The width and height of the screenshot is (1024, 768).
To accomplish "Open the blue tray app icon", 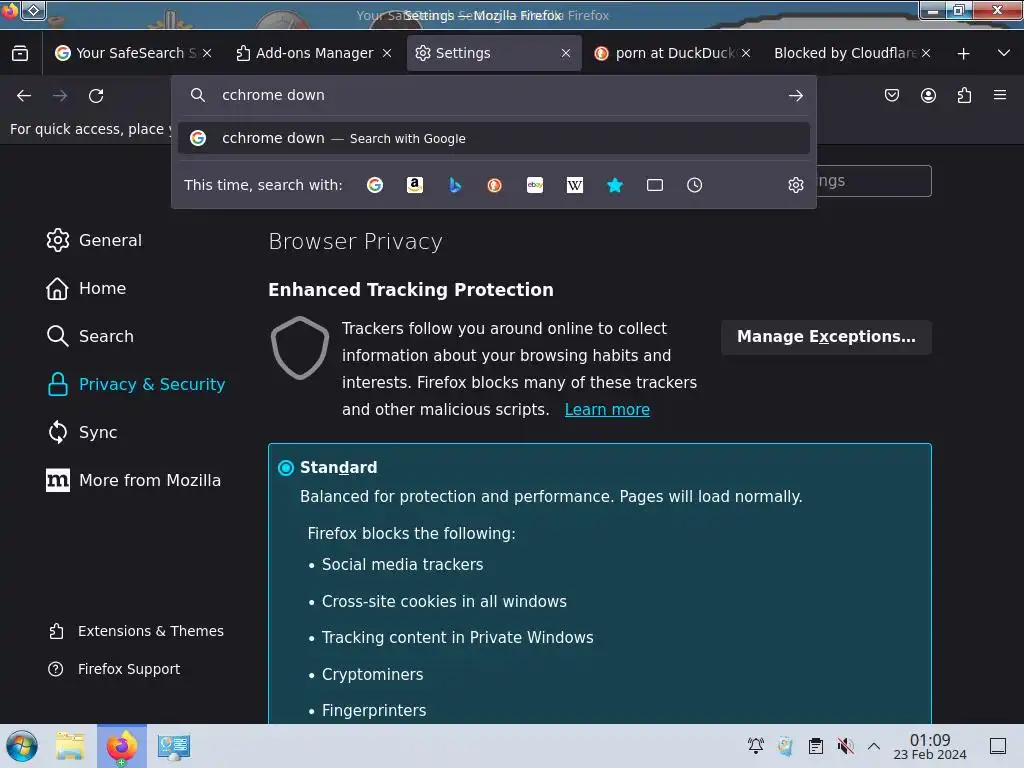I will coord(785,746).
